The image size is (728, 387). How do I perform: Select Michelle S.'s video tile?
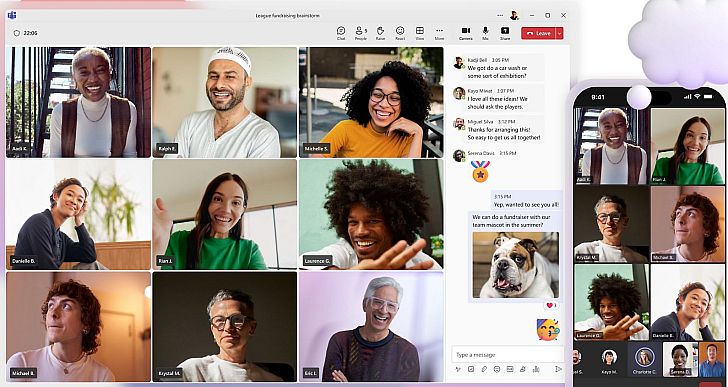(371, 102)
